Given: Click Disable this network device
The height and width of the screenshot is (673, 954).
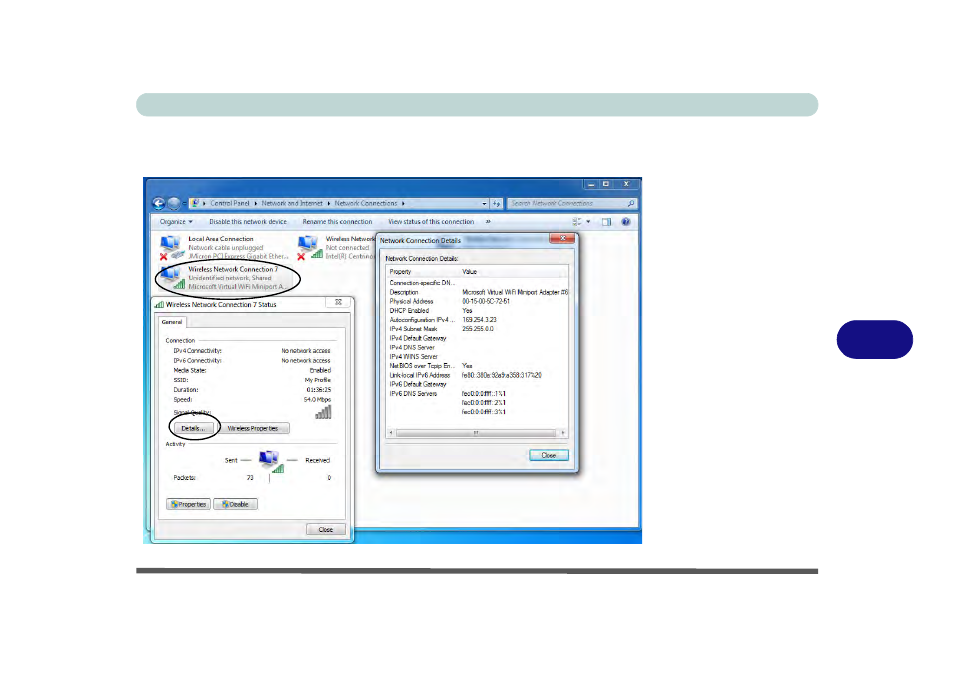Looking at the screenshot, I should pyautogui.click(x=248, y=222).
